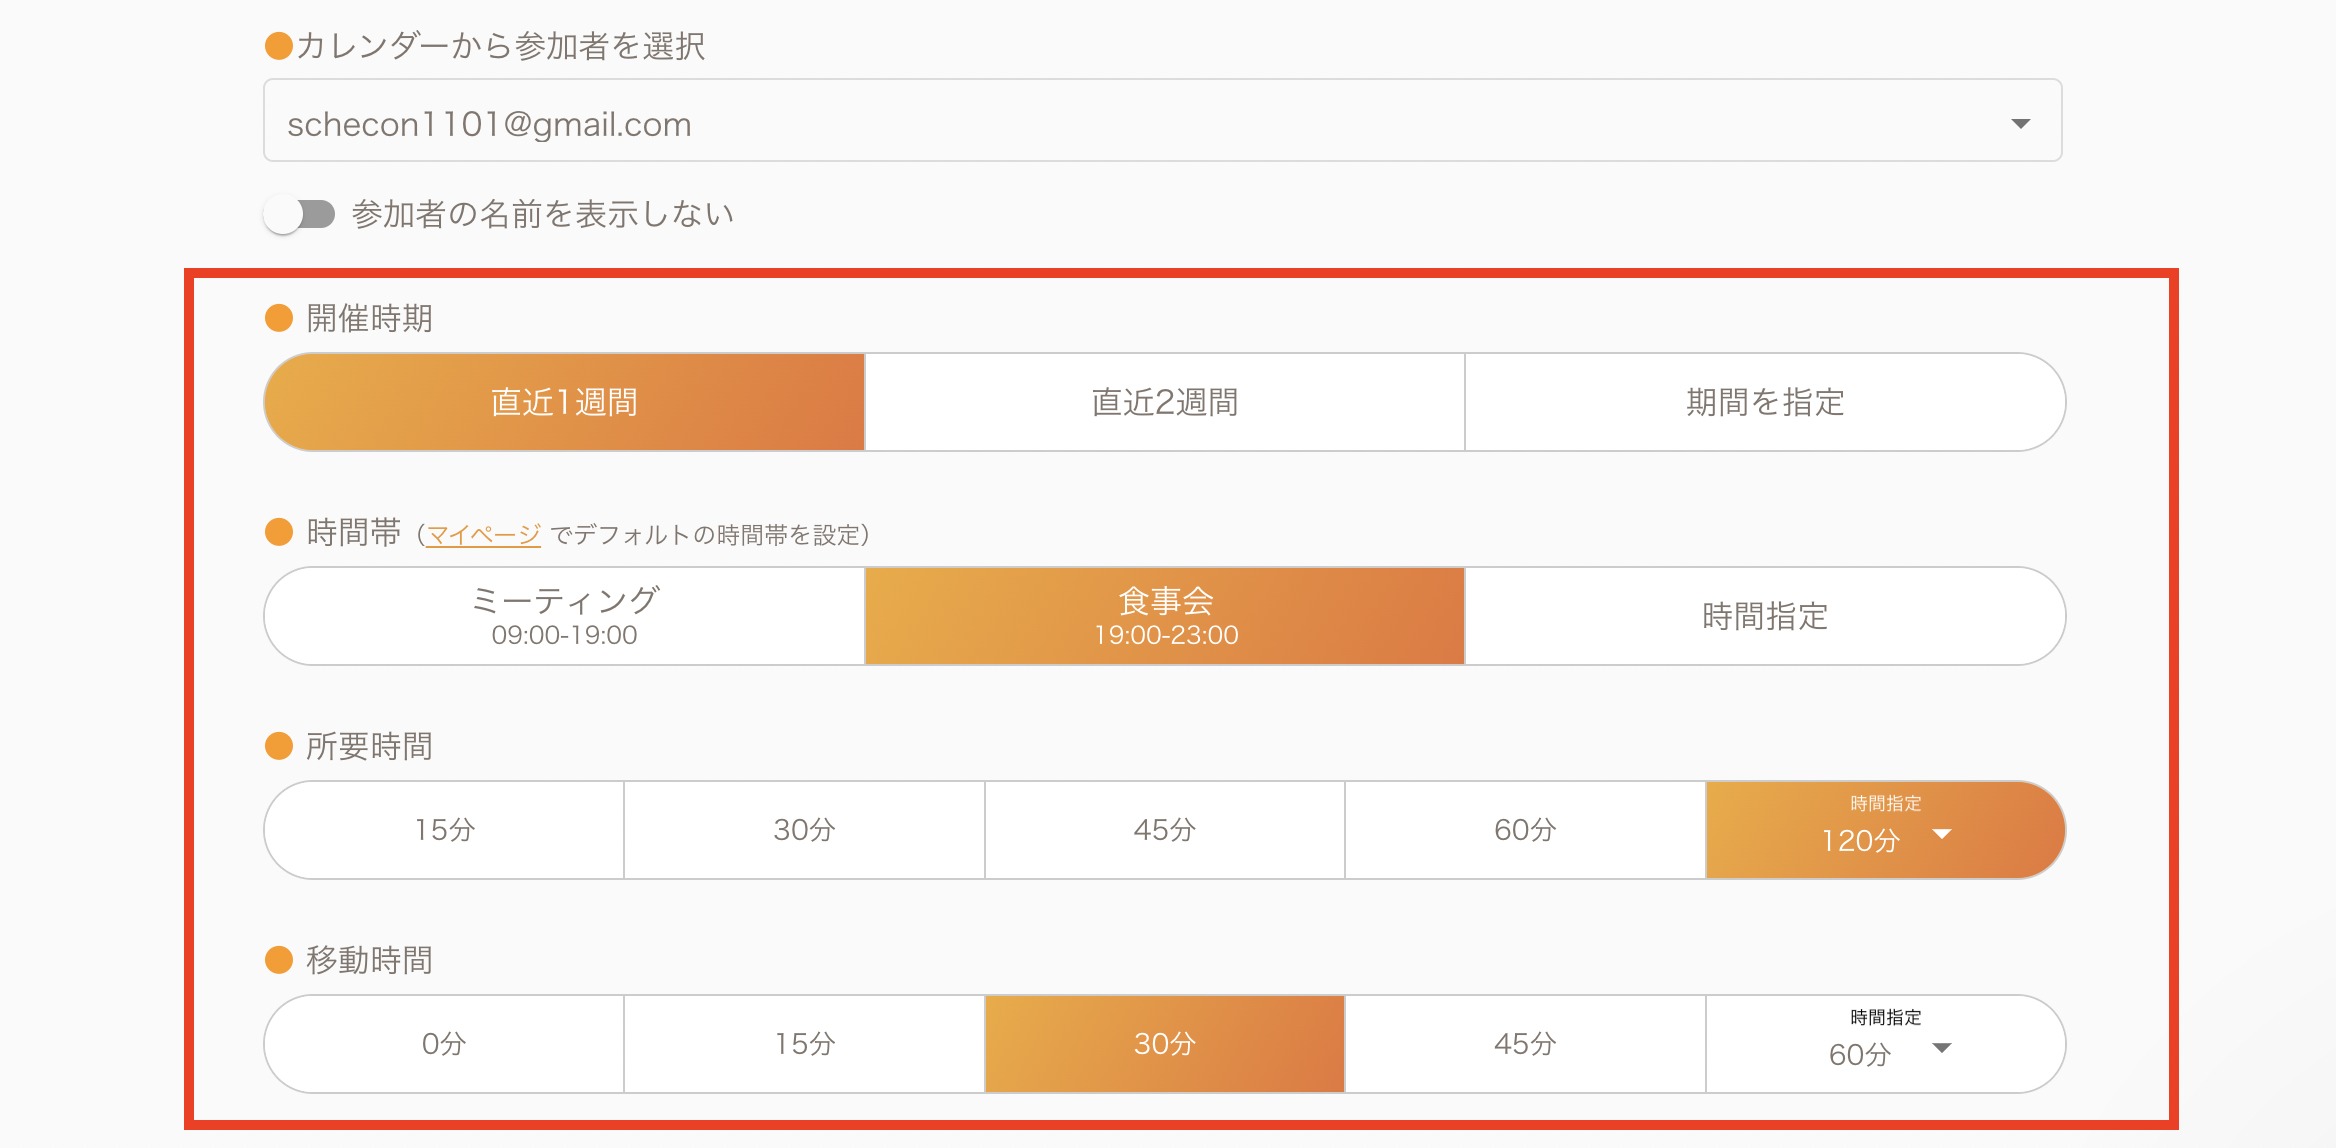
Task: Set 所要時間 to 30分
Action: tap(804, 830)
